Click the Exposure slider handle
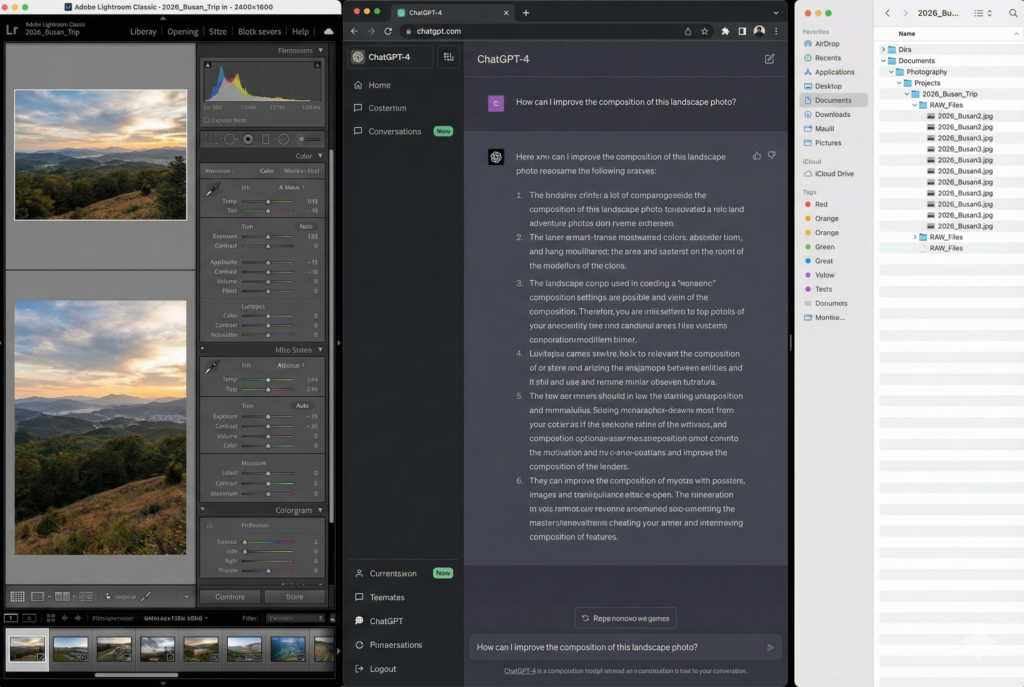Screen dimensions: 1024x687 268,236
